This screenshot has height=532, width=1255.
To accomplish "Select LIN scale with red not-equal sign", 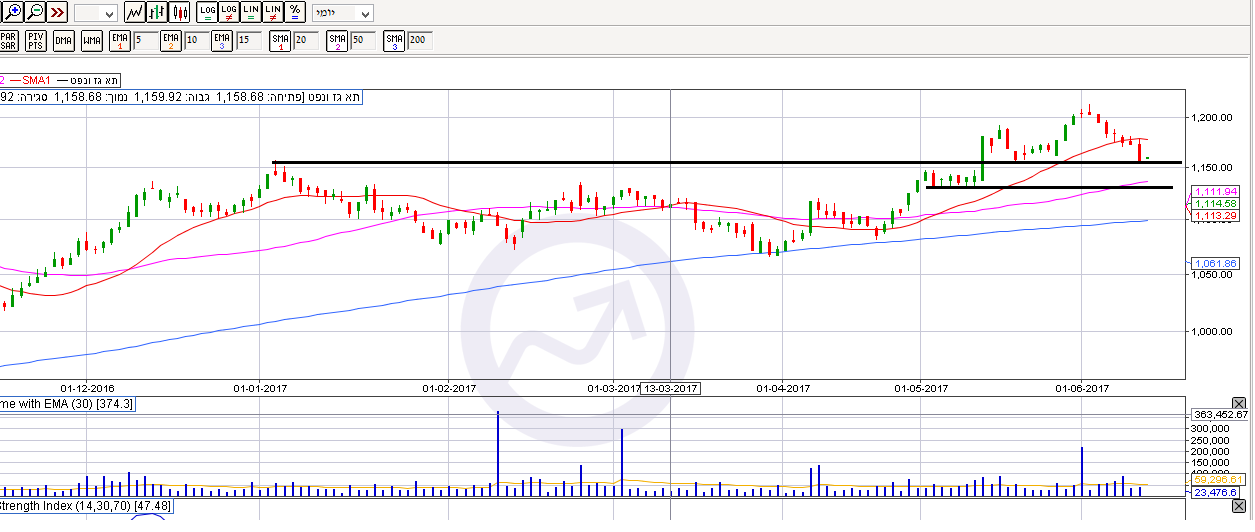I will click(273, 13).
